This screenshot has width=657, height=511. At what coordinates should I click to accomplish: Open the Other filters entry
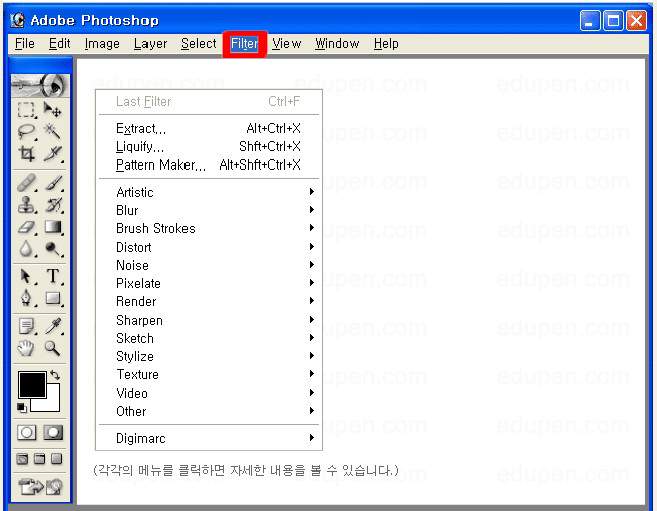click(x=209, y=411)
